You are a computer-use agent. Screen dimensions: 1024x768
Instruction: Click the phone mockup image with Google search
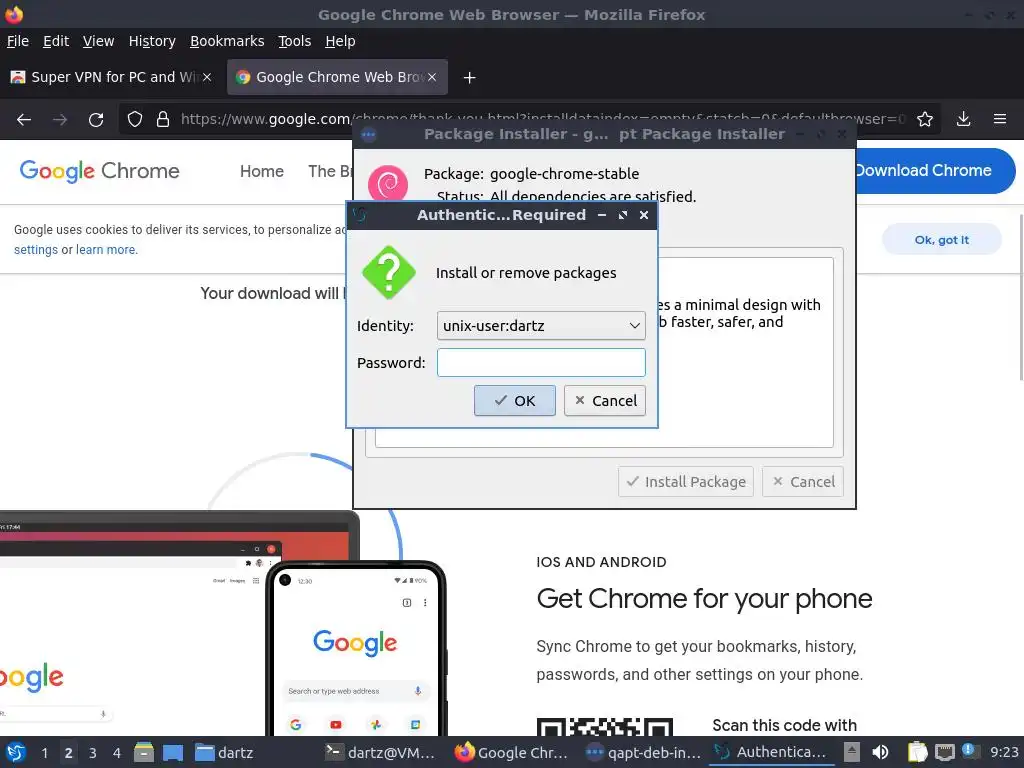tap(356, 648)
